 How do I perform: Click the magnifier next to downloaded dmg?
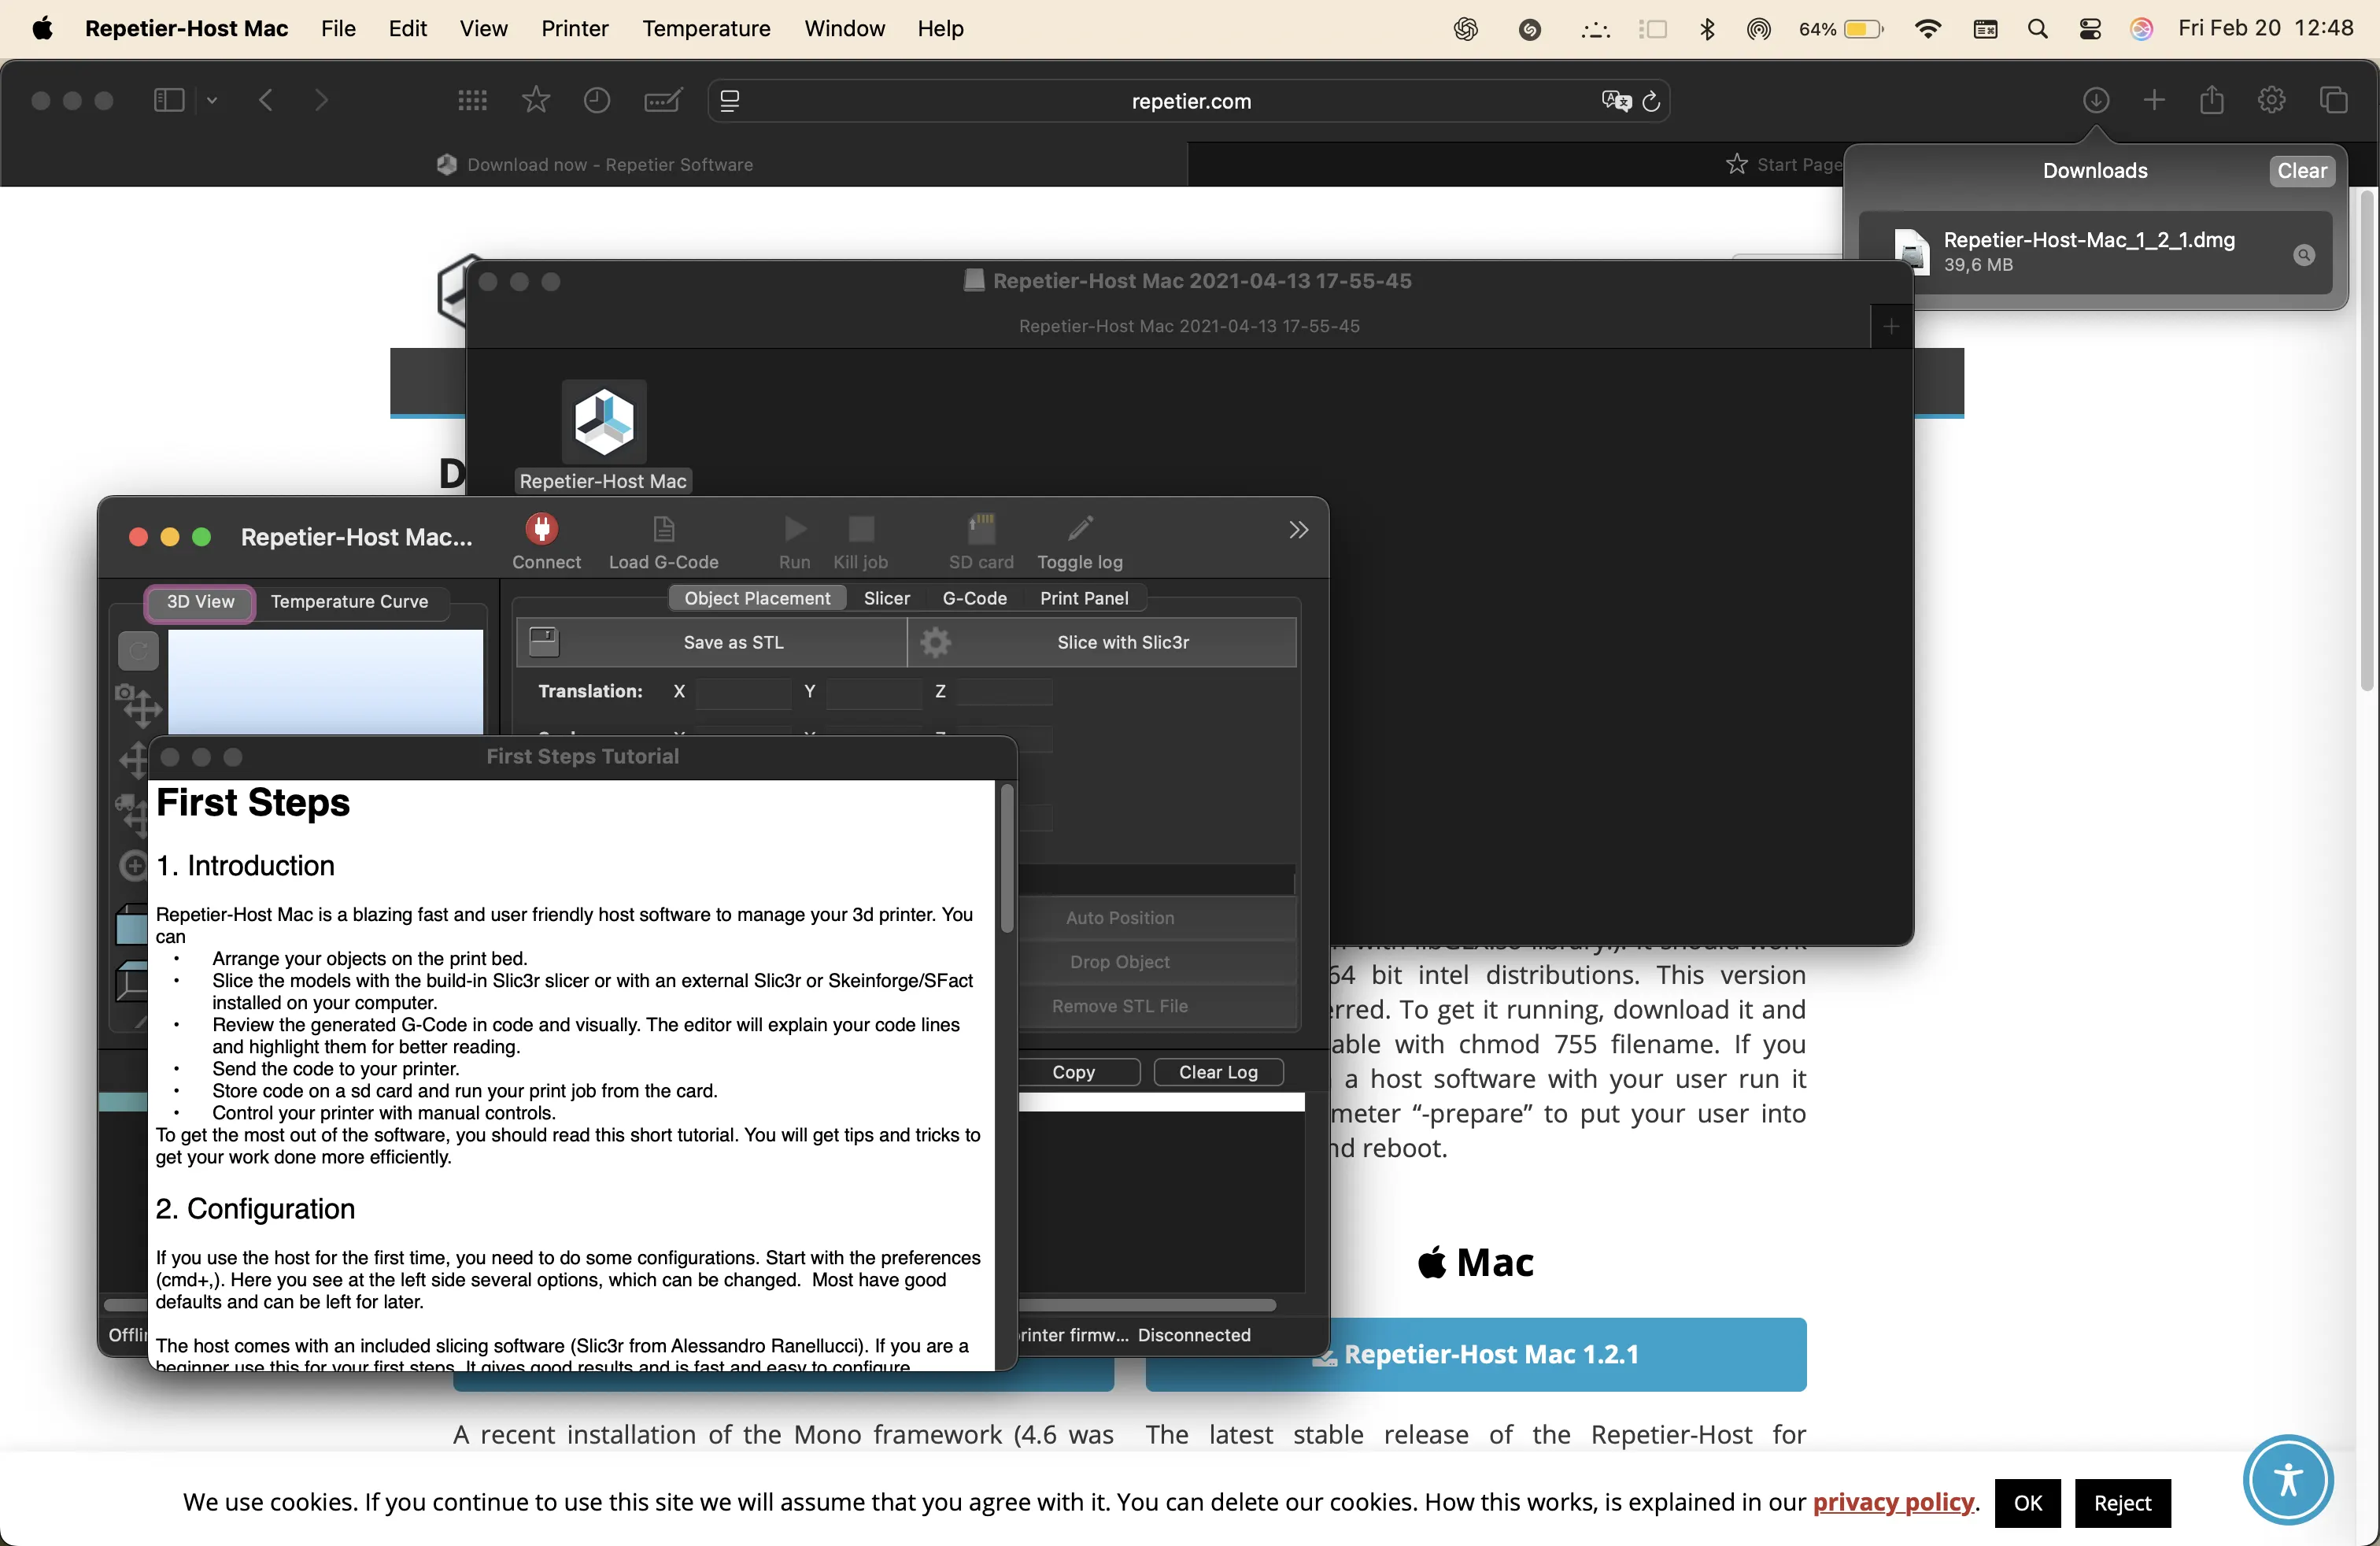point(2303,255)
